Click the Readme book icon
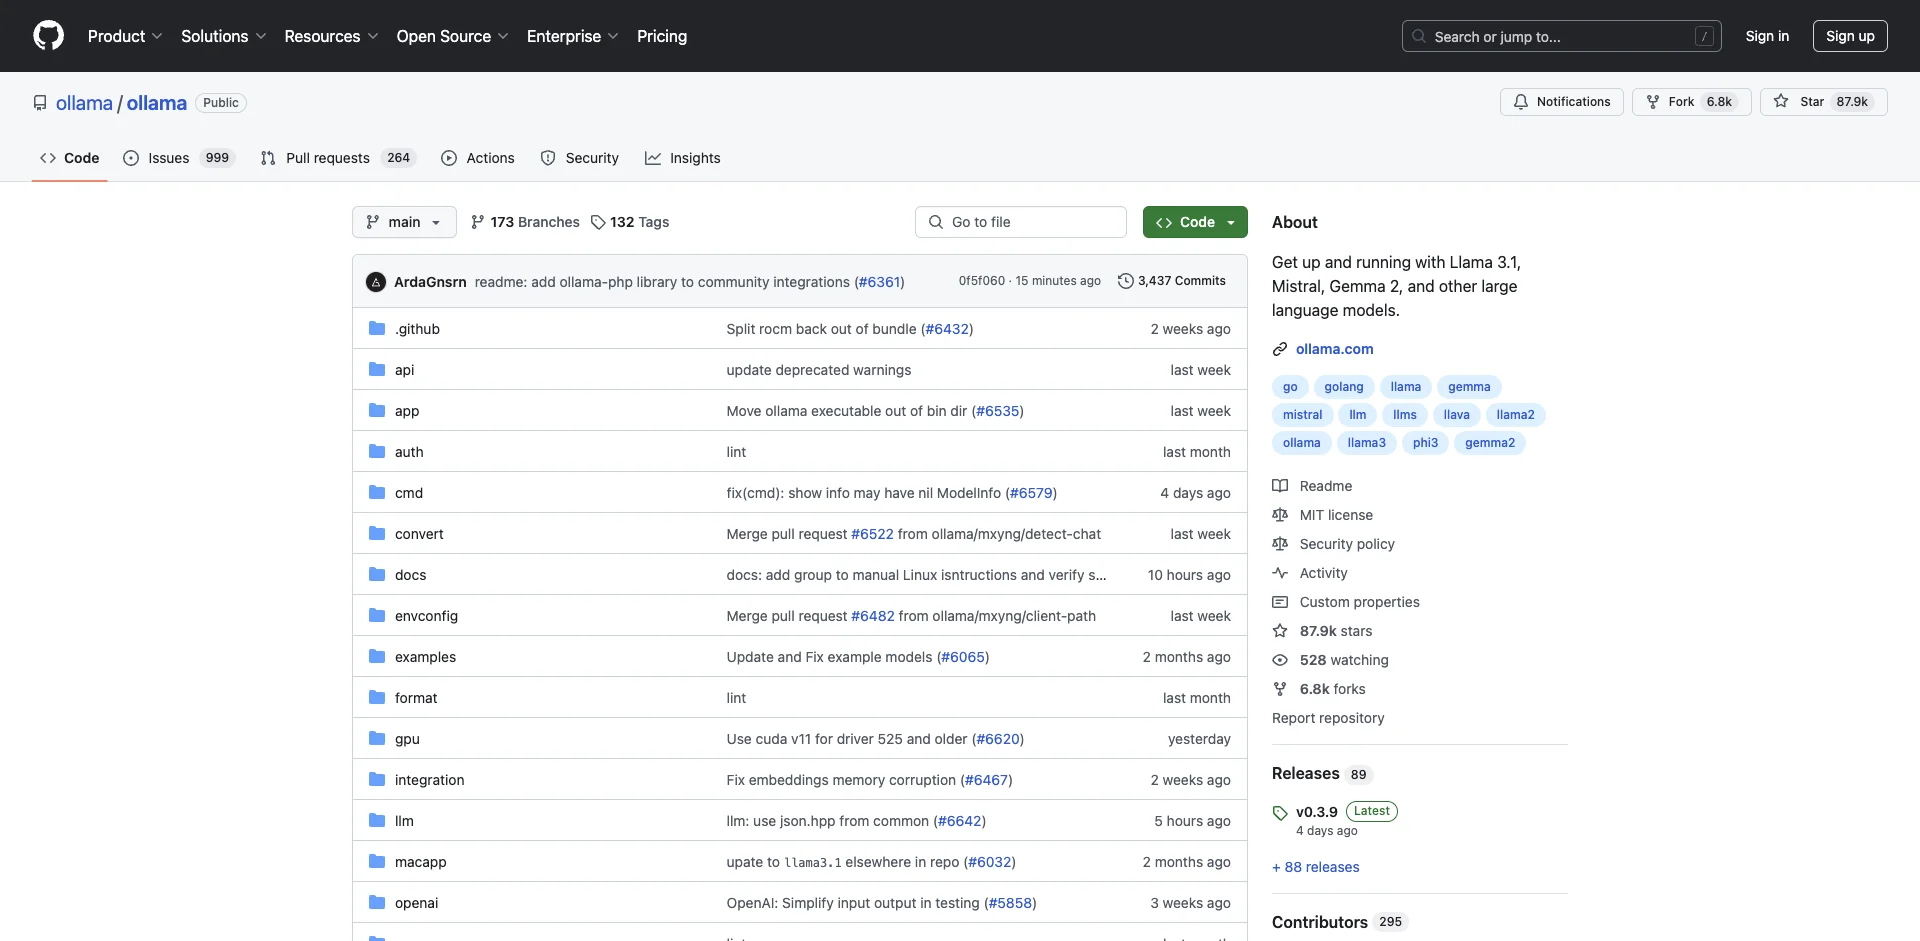 [x=1280, y=486]
